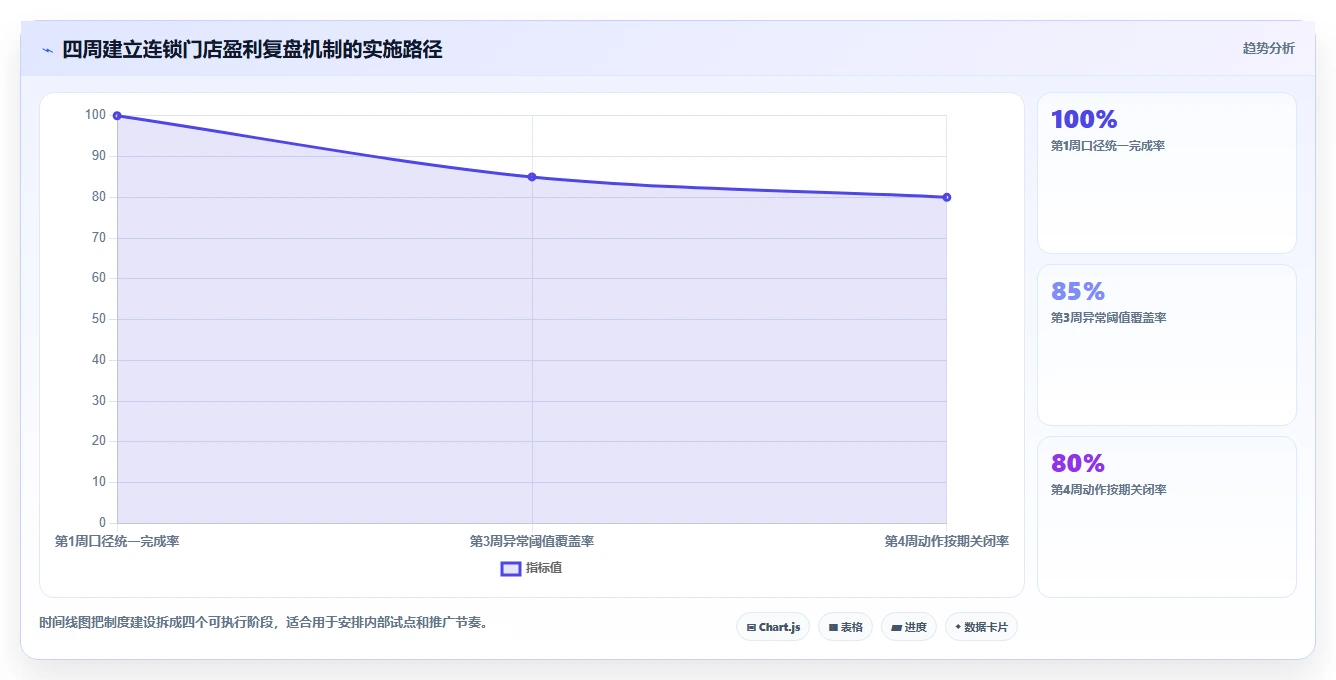Open the 85% 第3周异常阈值覆盖率 card

click(1167, 345)
